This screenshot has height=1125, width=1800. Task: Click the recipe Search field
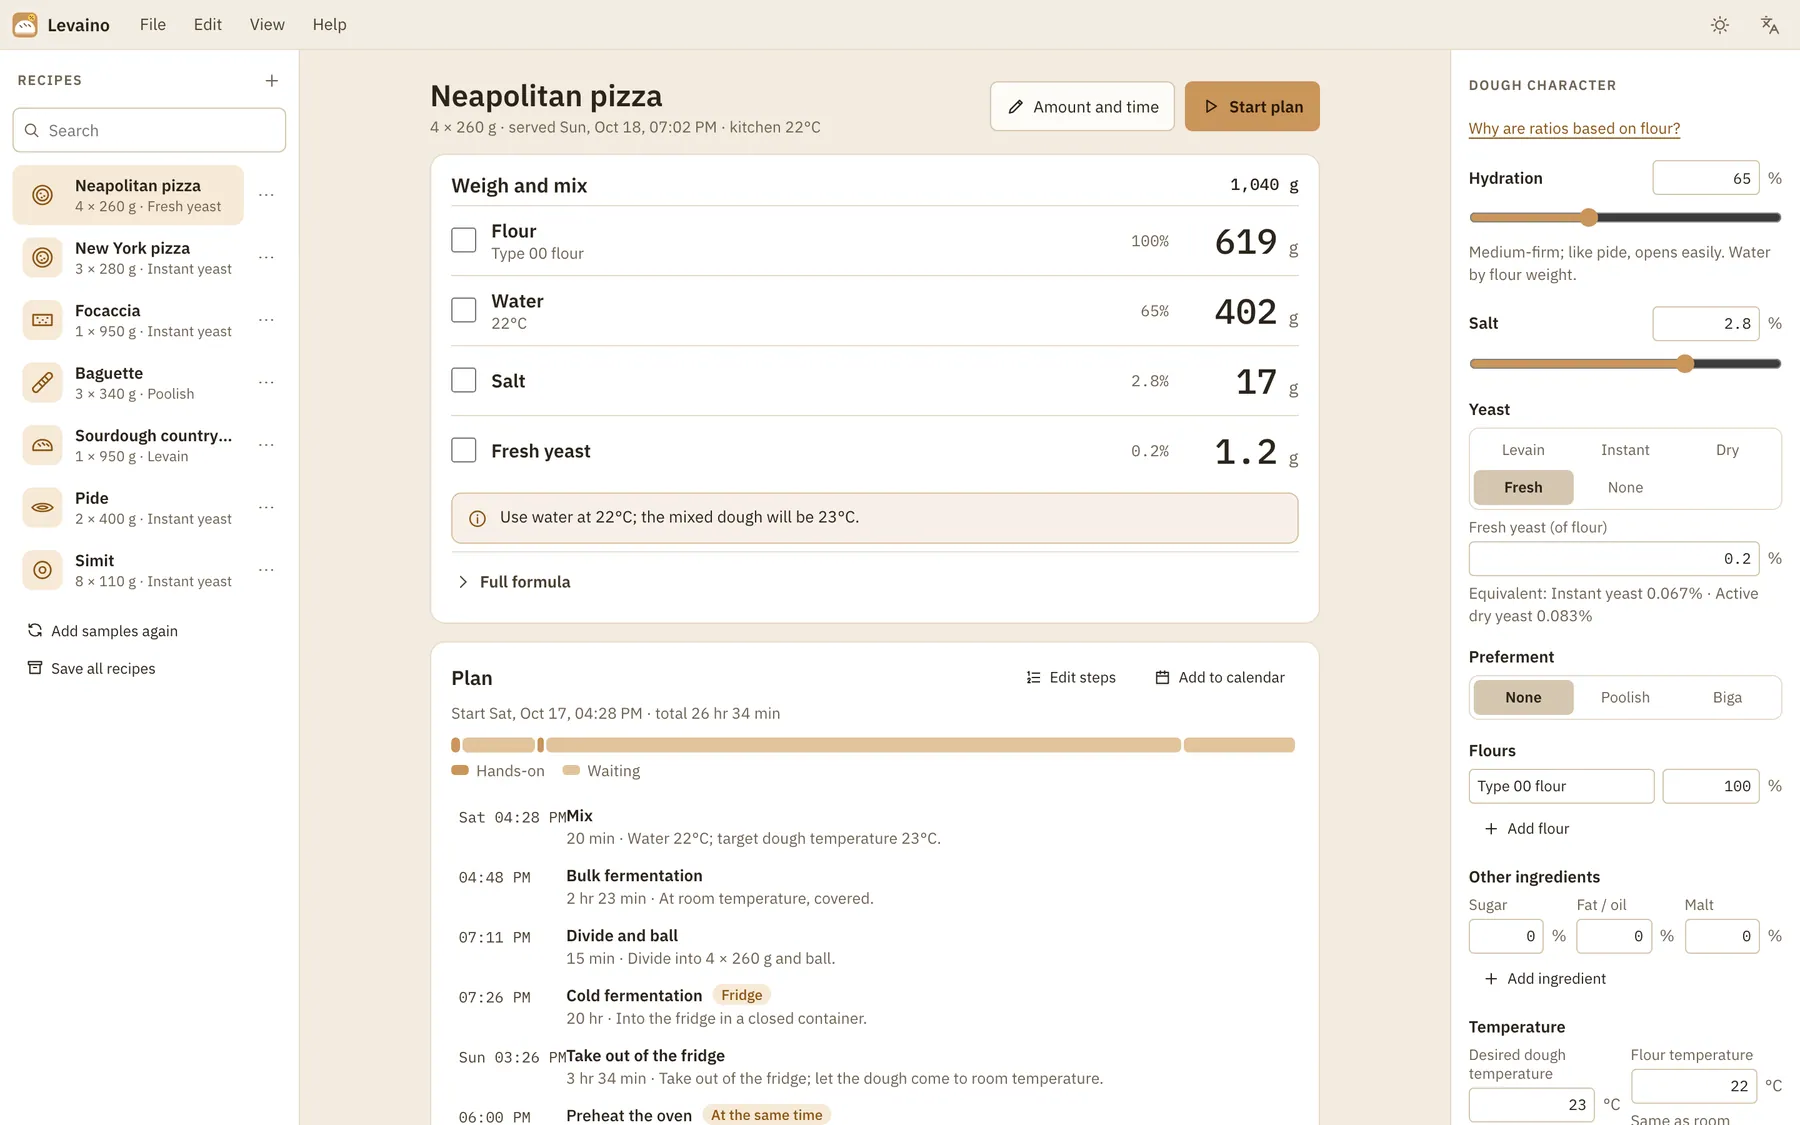[149, 130]
